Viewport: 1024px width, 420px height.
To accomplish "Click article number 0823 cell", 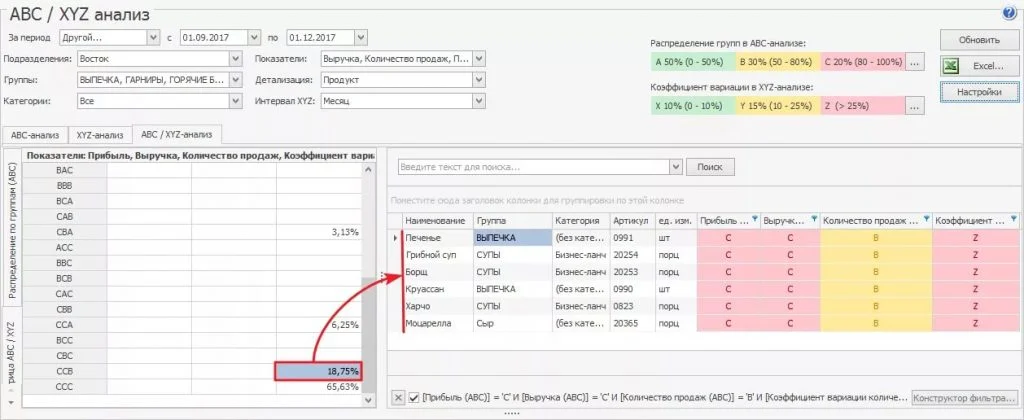I will point(632,306).
